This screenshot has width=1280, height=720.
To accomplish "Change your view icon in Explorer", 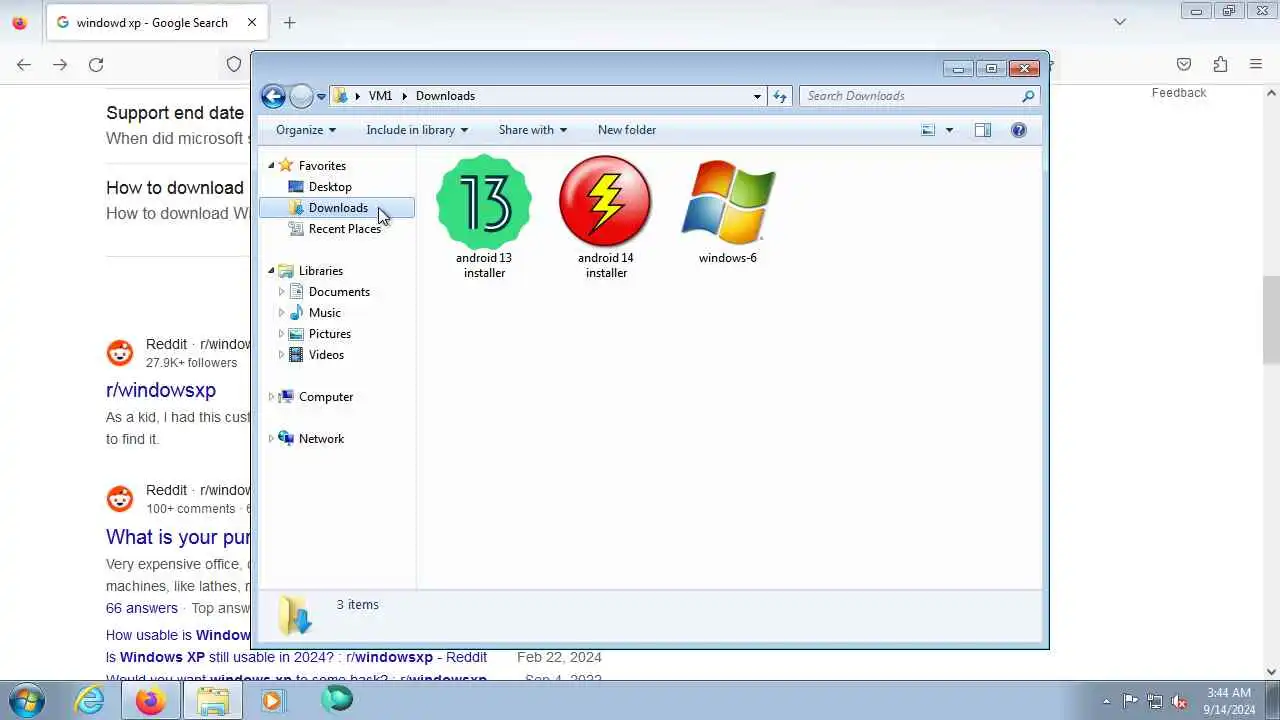I will pos(928,130).
